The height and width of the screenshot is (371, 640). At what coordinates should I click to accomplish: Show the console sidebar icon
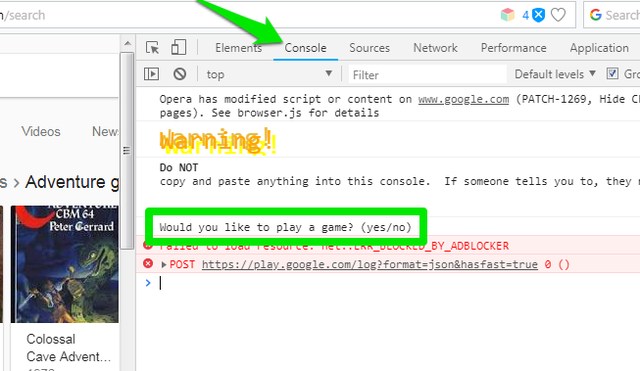151,74
